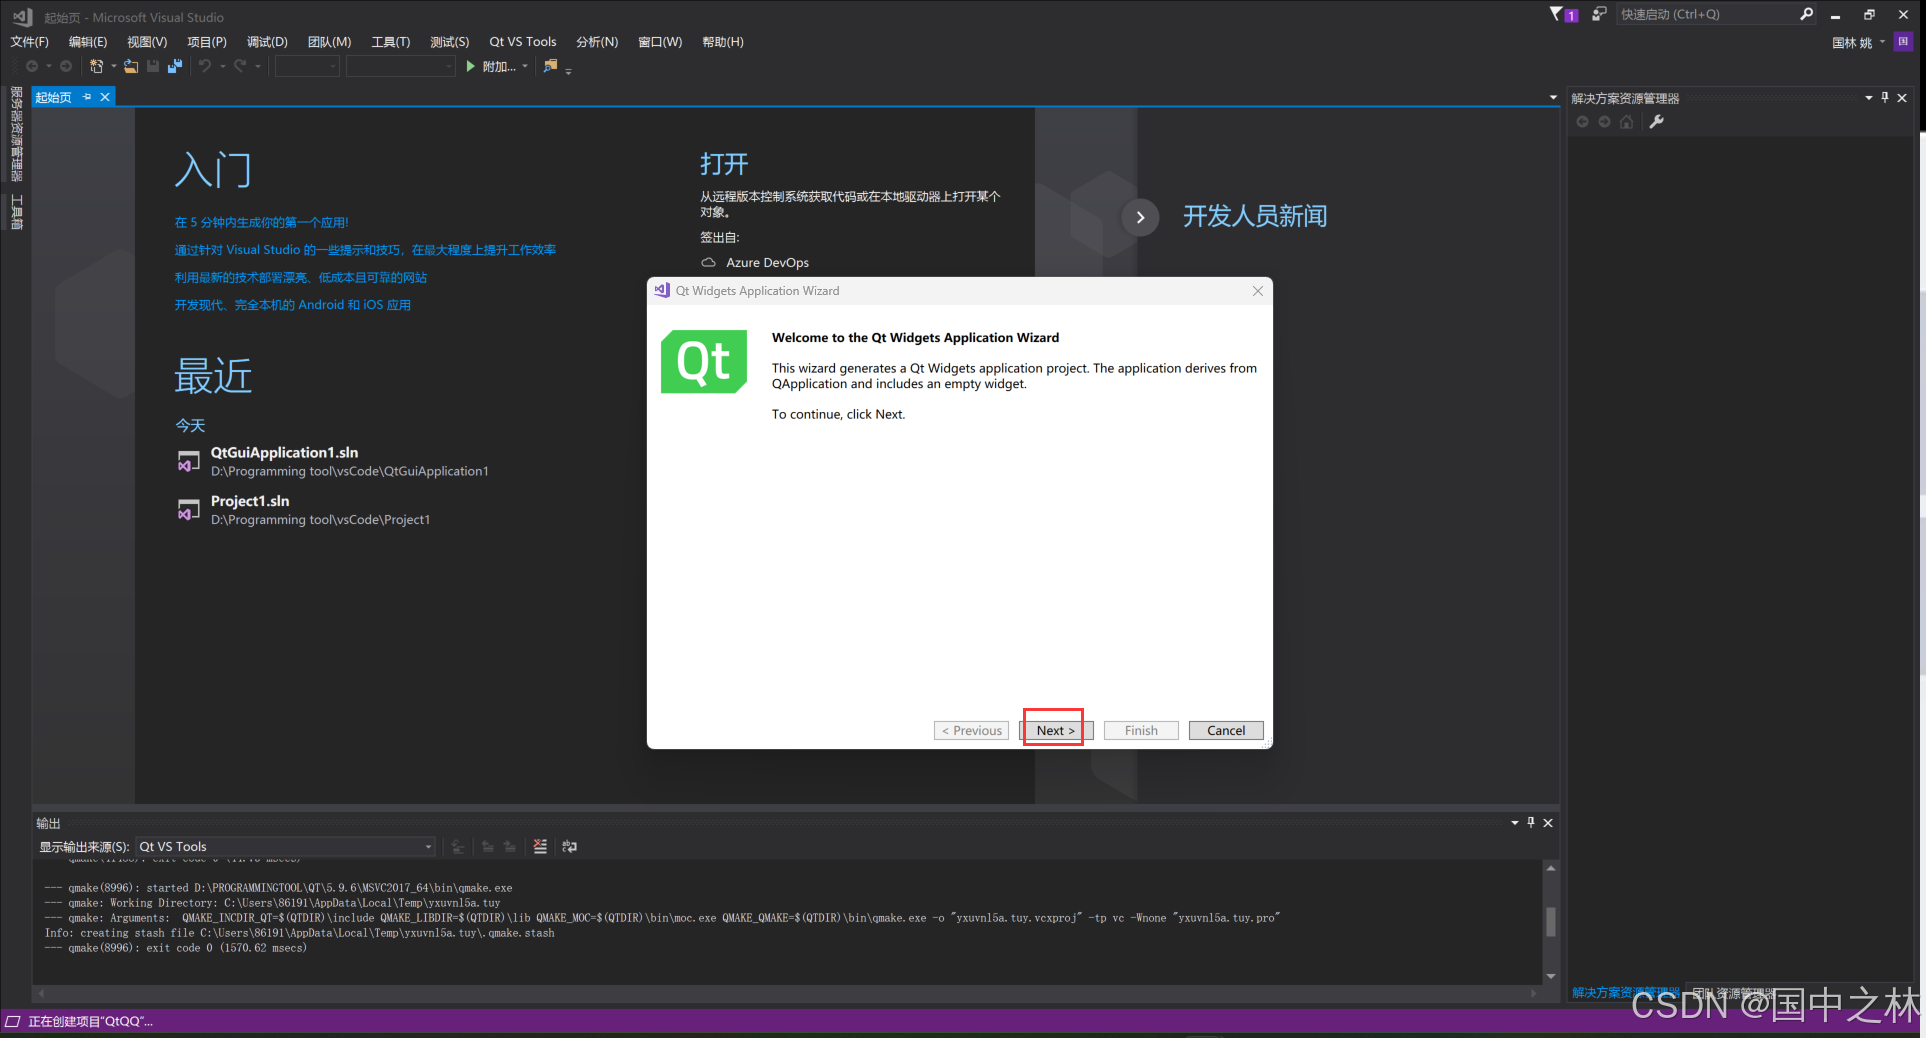The width and height of the screenshot is (1926, 1038).
Task: Click the purple account avatar icon
Action: [x=1903, y=42]
